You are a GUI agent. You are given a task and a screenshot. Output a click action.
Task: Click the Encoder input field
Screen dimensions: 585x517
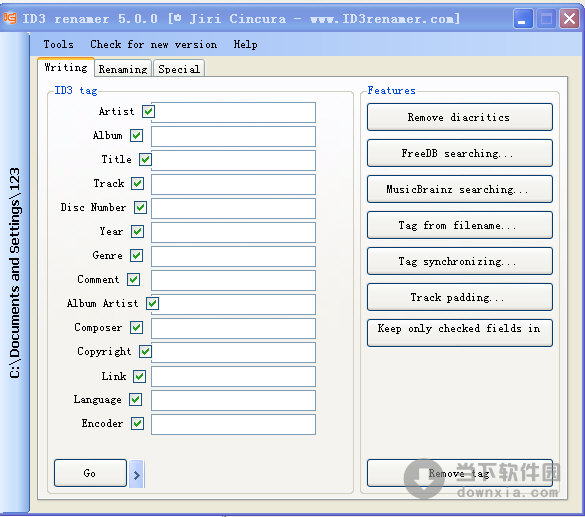click(234, 424)
